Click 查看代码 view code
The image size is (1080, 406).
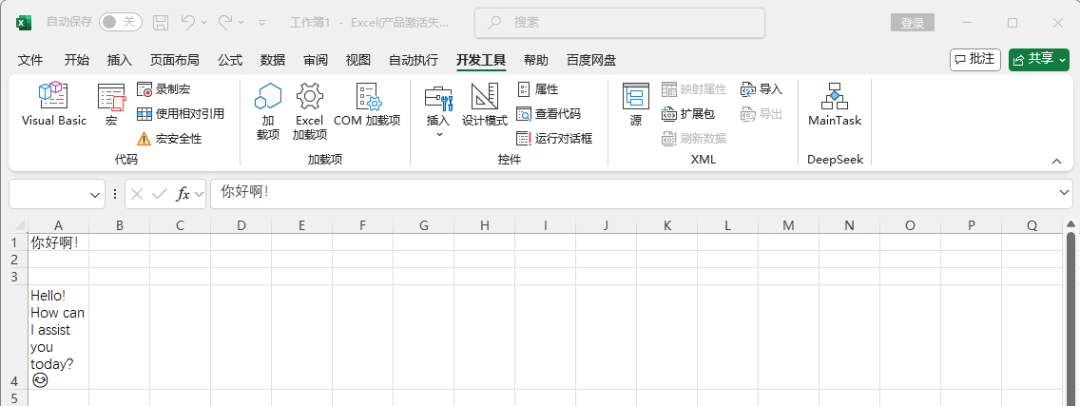pos(548,114)
